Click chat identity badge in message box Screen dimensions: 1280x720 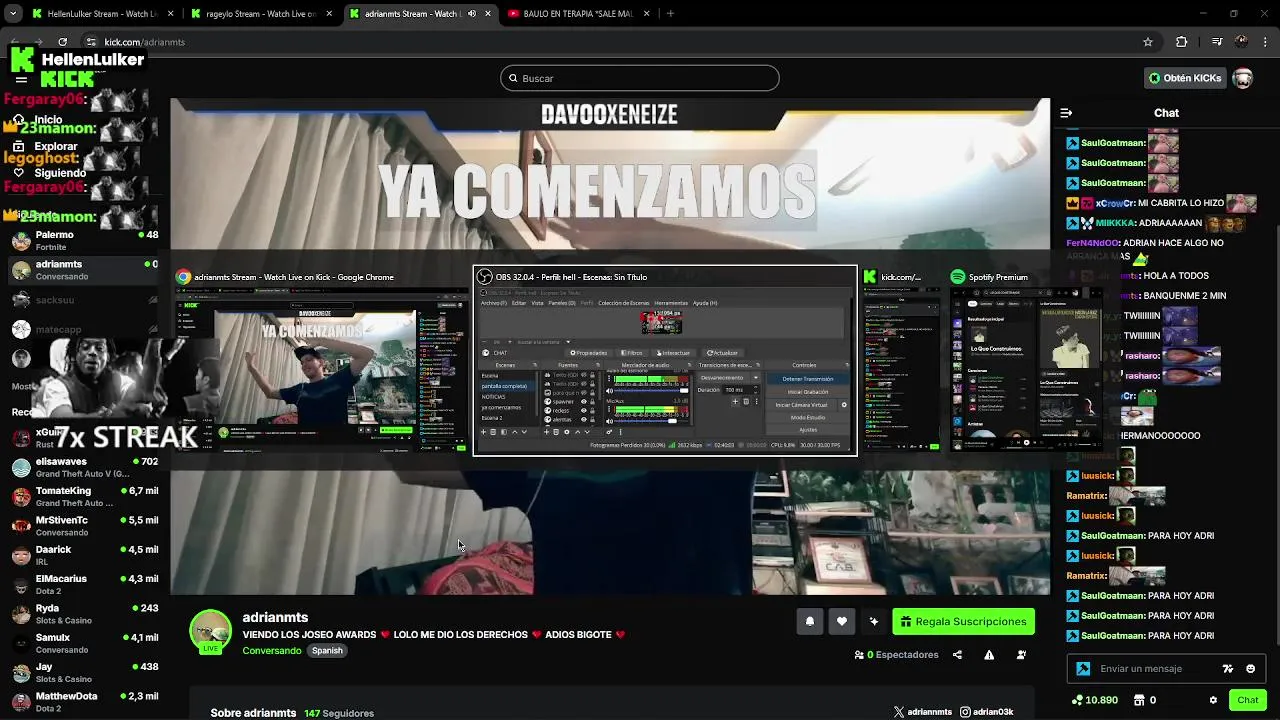(1083, 669)
